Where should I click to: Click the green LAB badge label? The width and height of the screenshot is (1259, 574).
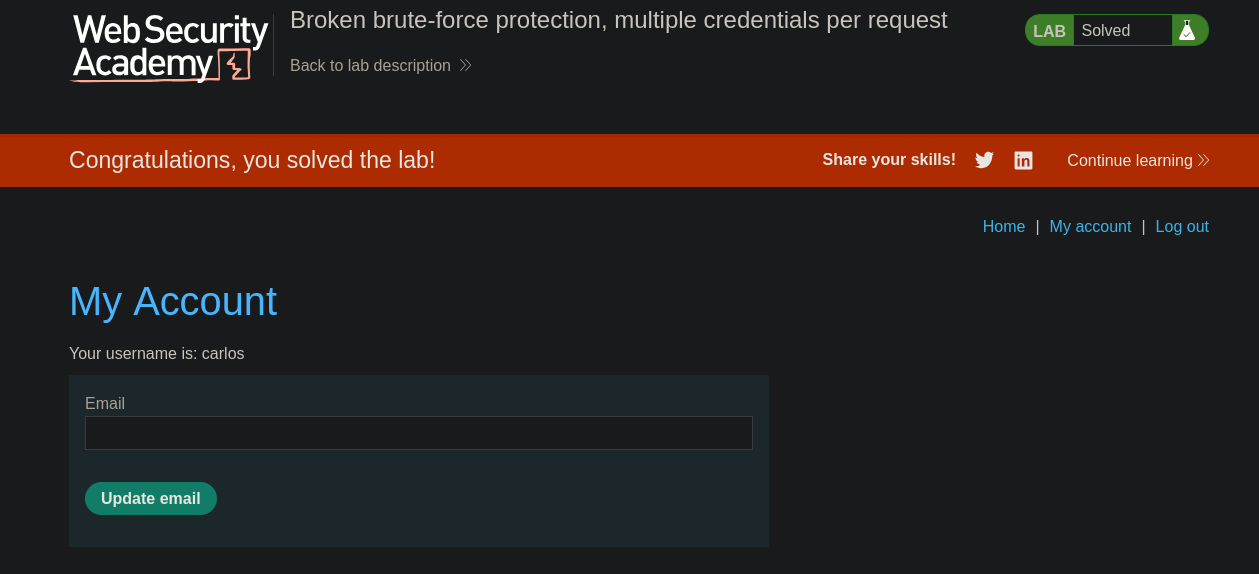click(x=1049, y=31)
